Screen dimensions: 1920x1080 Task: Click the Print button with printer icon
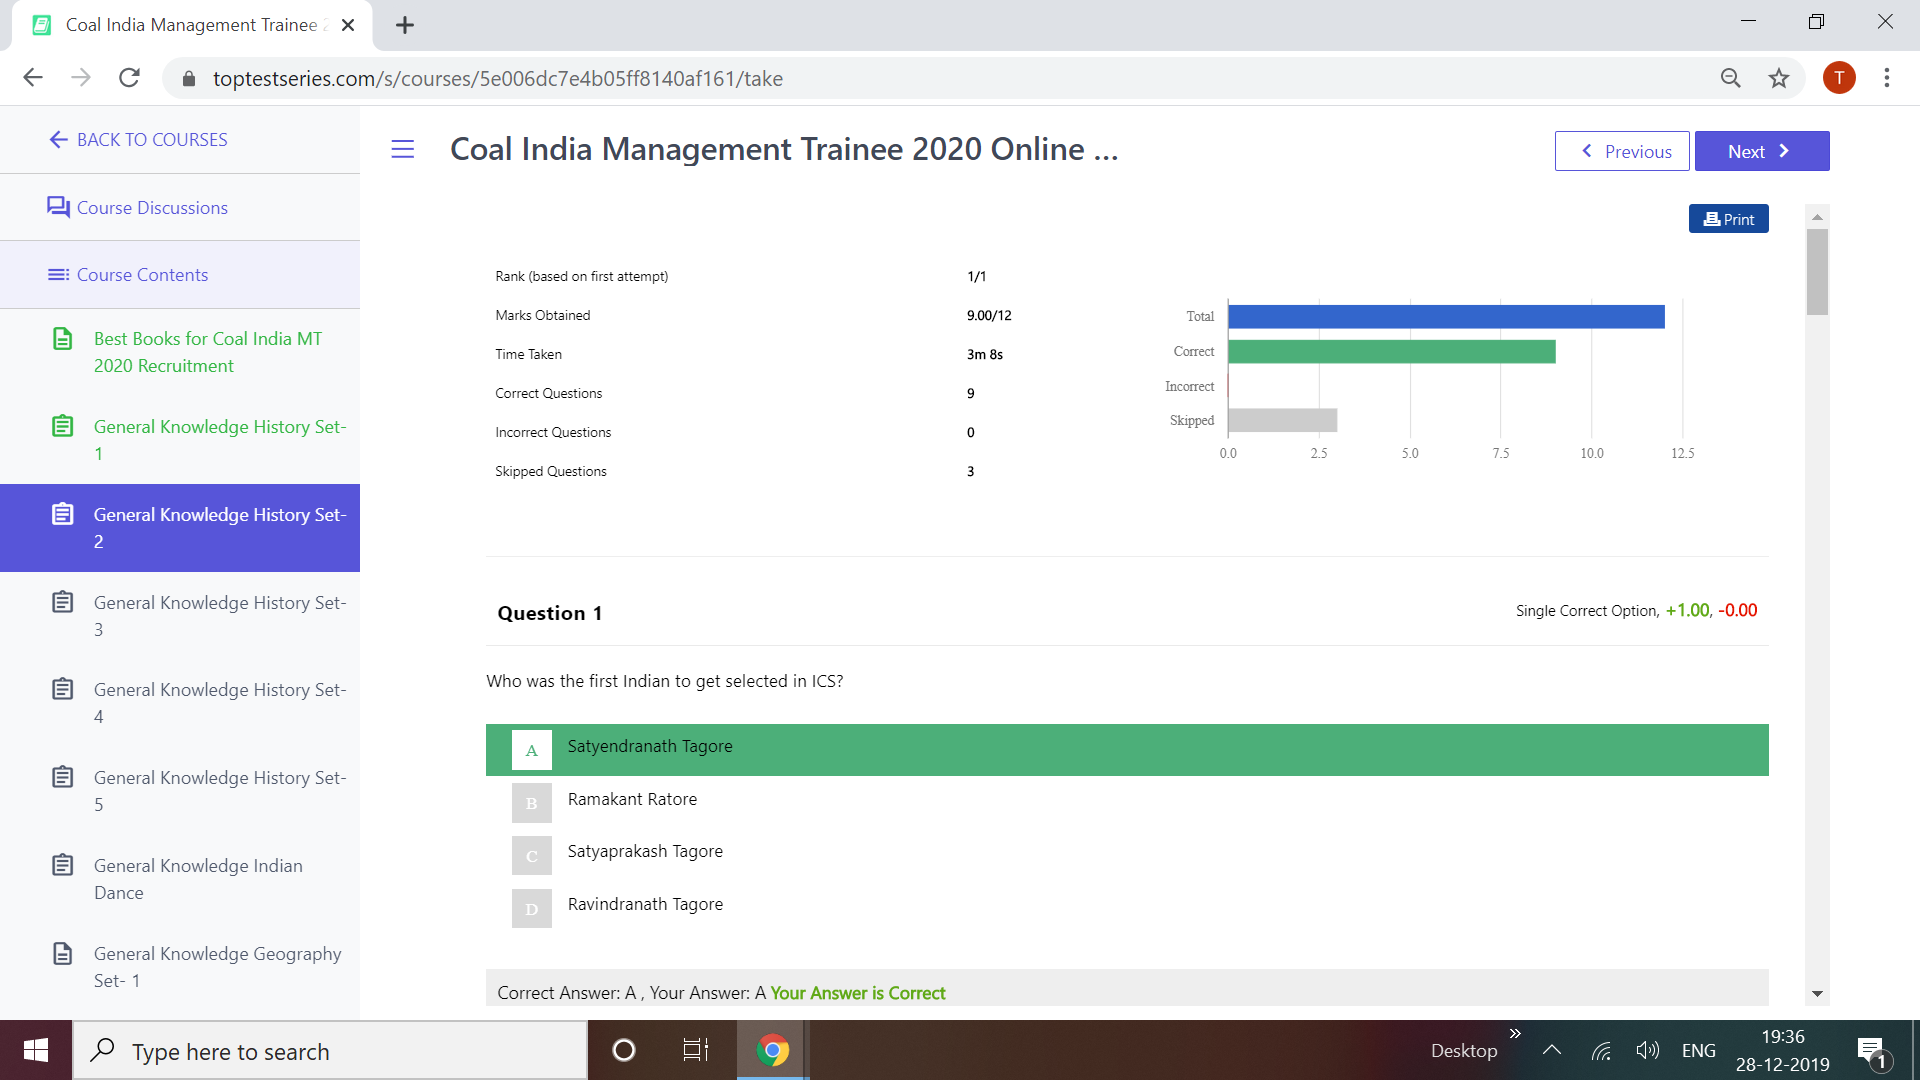pyautogui.click(x=1728, y=219)
